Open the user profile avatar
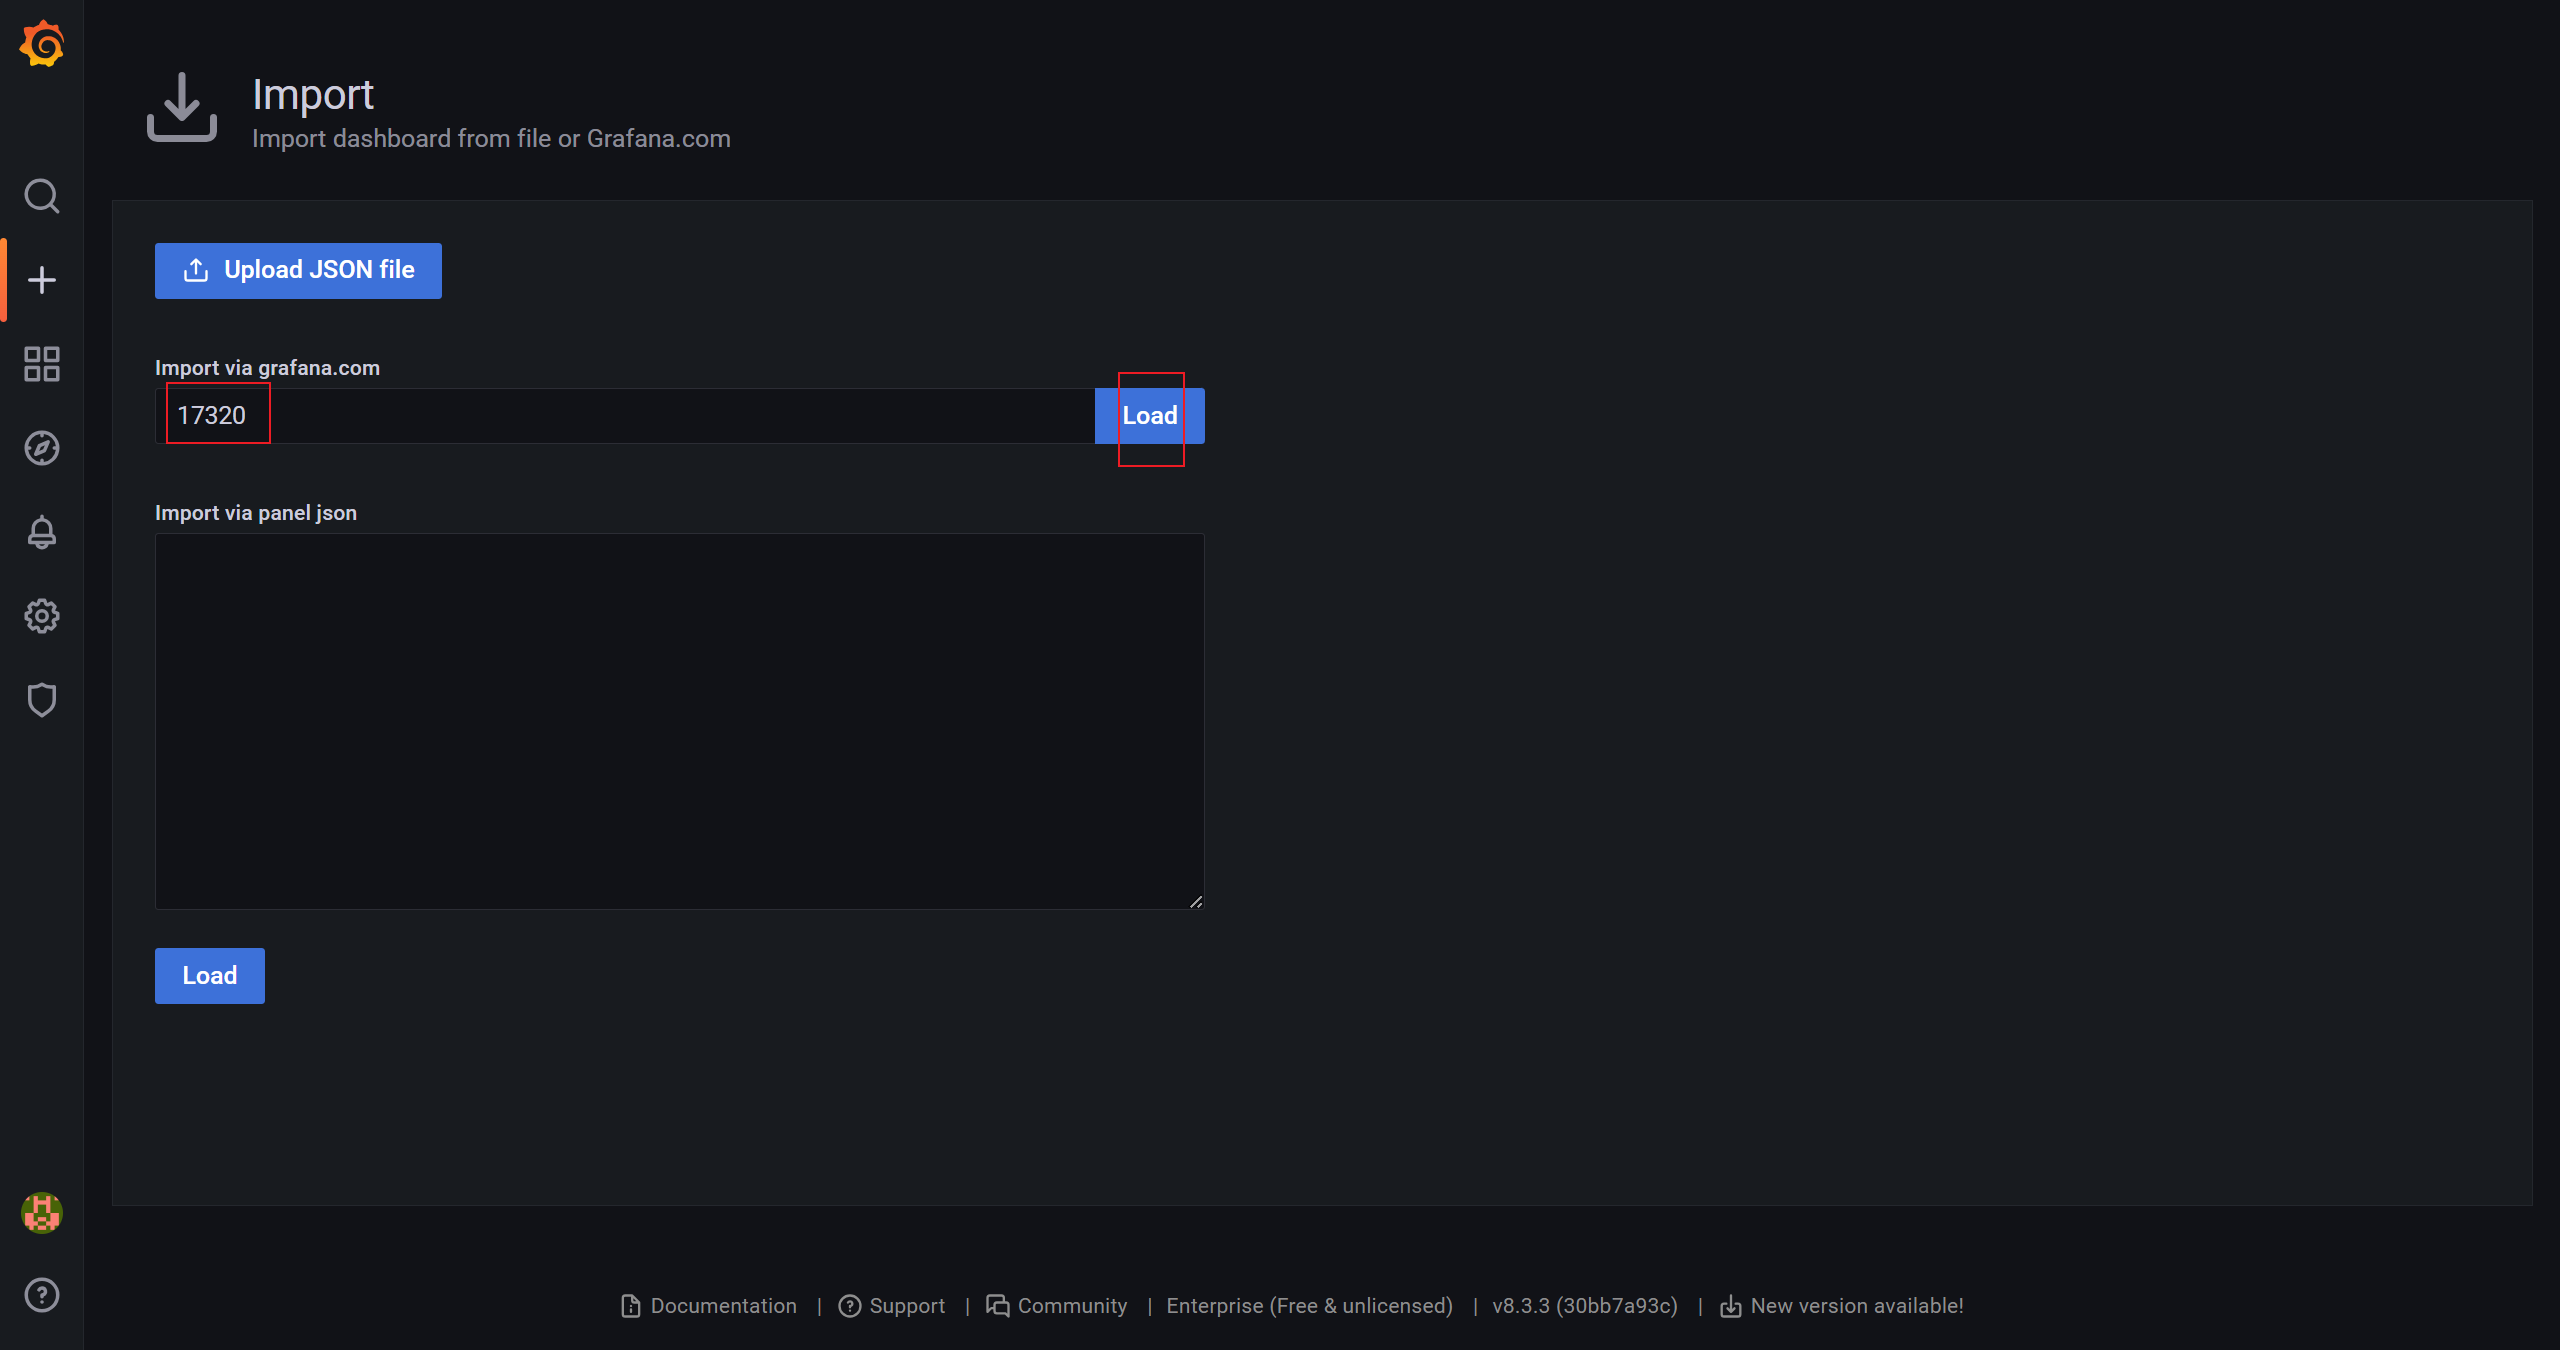 point(42,1213)
